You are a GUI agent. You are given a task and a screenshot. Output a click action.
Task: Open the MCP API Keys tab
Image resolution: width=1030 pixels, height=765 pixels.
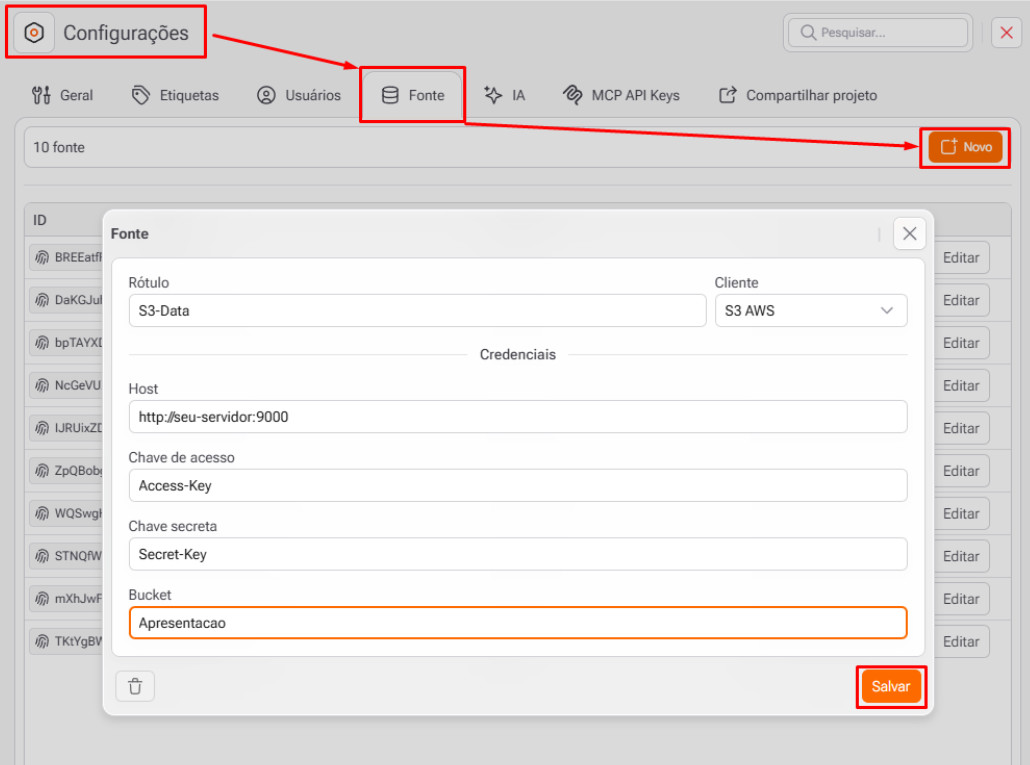click(x=621, y=96)
